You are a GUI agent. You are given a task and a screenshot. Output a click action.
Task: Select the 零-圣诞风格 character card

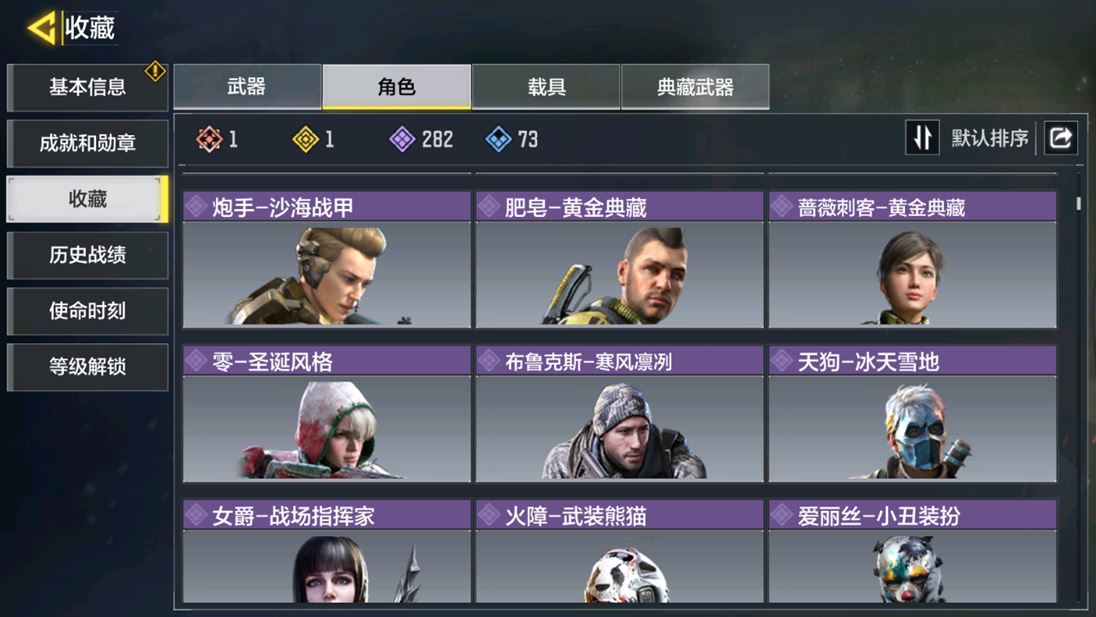click(x=326, y=414)
